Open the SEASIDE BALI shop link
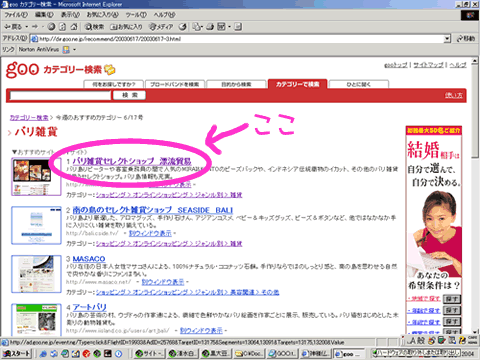This screenshot has height=360, width=480. click(x=153, y=210)
